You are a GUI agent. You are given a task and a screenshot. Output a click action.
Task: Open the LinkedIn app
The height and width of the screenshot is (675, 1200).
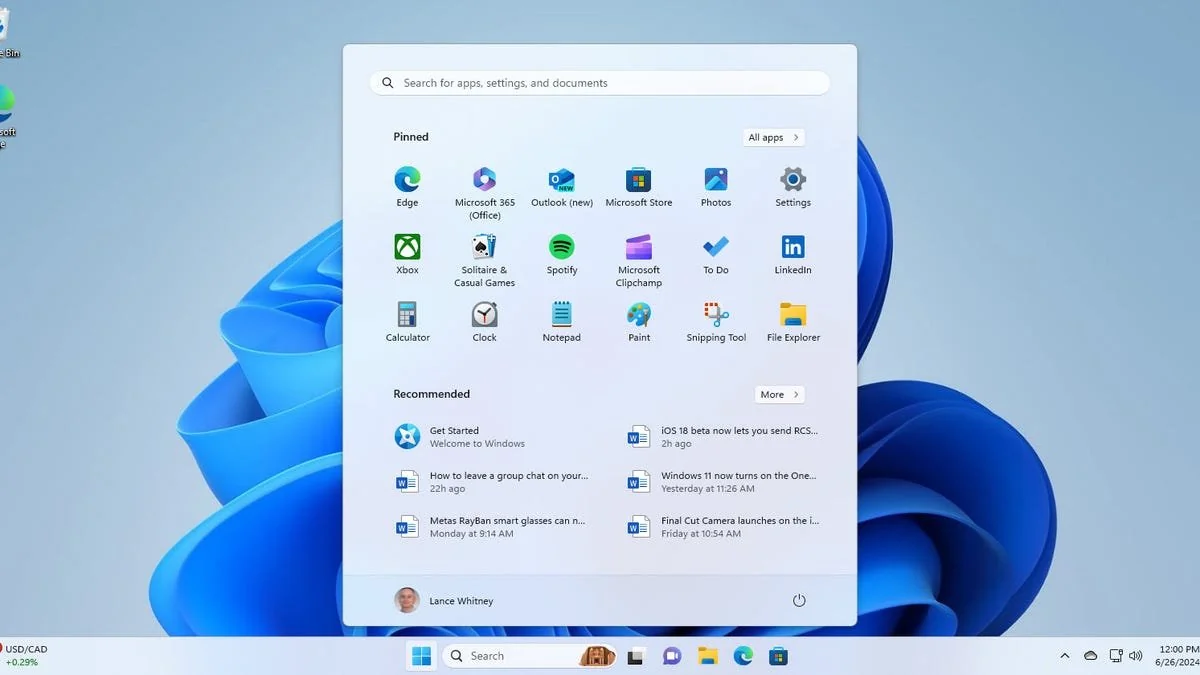793,254
